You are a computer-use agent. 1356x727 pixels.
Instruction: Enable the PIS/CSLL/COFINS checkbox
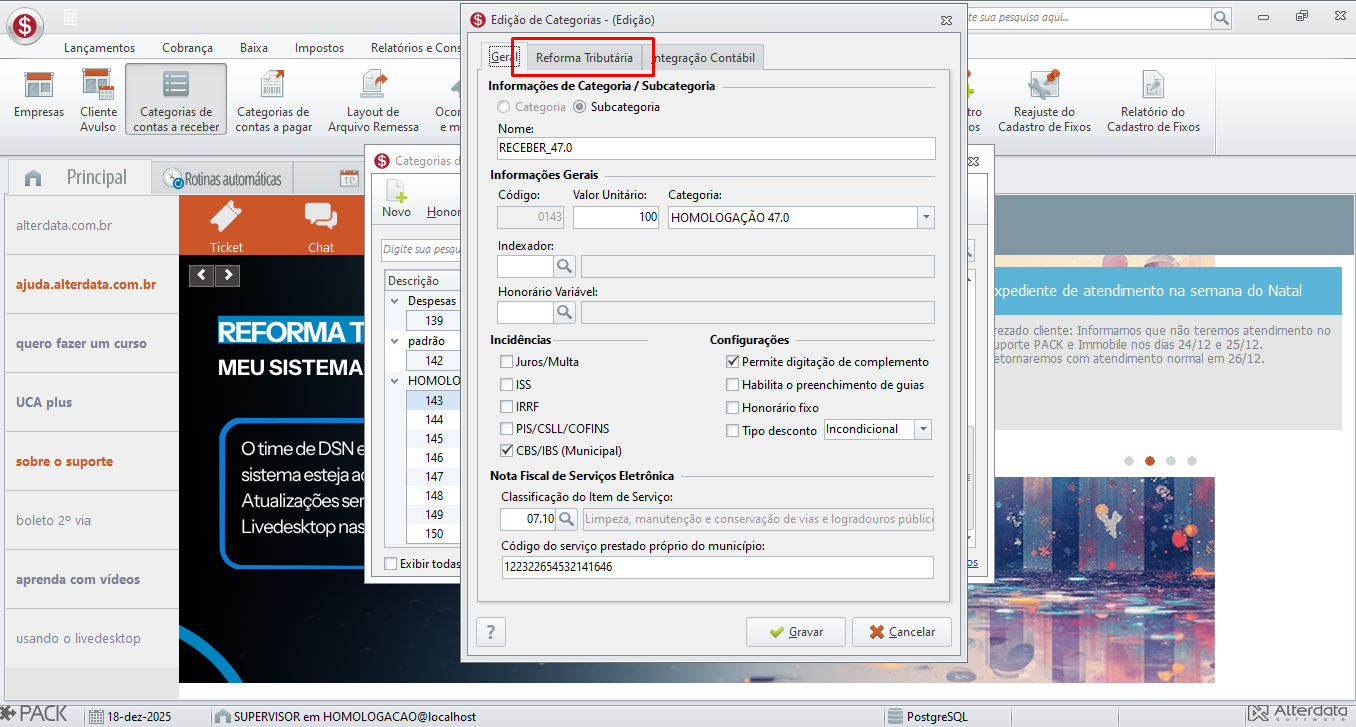coord(507,428)
